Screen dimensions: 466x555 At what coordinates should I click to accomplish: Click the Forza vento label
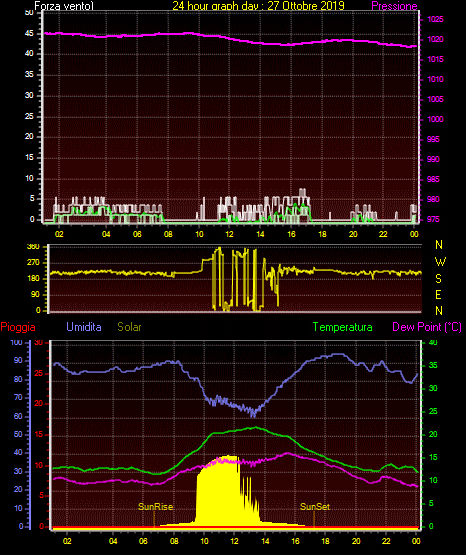pyautogui.click(x=64, y=6)
